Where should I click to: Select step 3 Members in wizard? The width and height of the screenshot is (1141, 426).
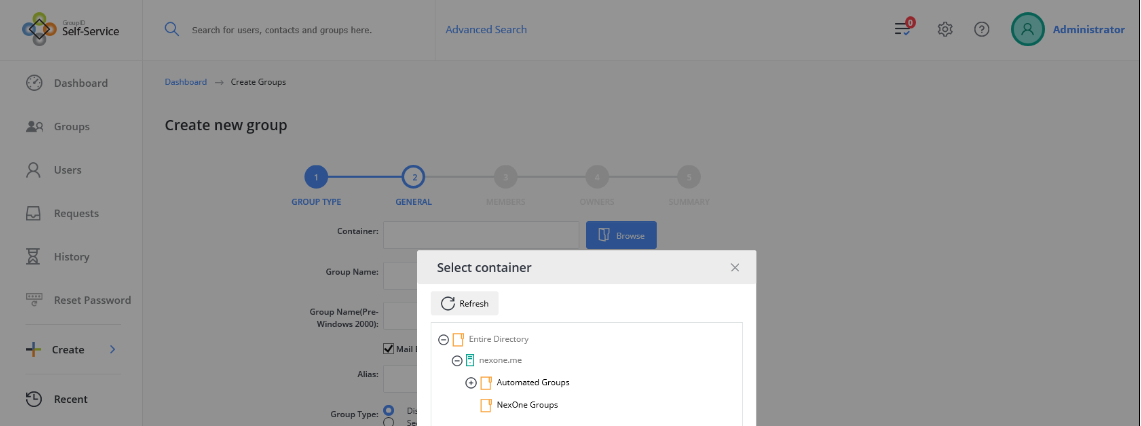tap(505, 177)
